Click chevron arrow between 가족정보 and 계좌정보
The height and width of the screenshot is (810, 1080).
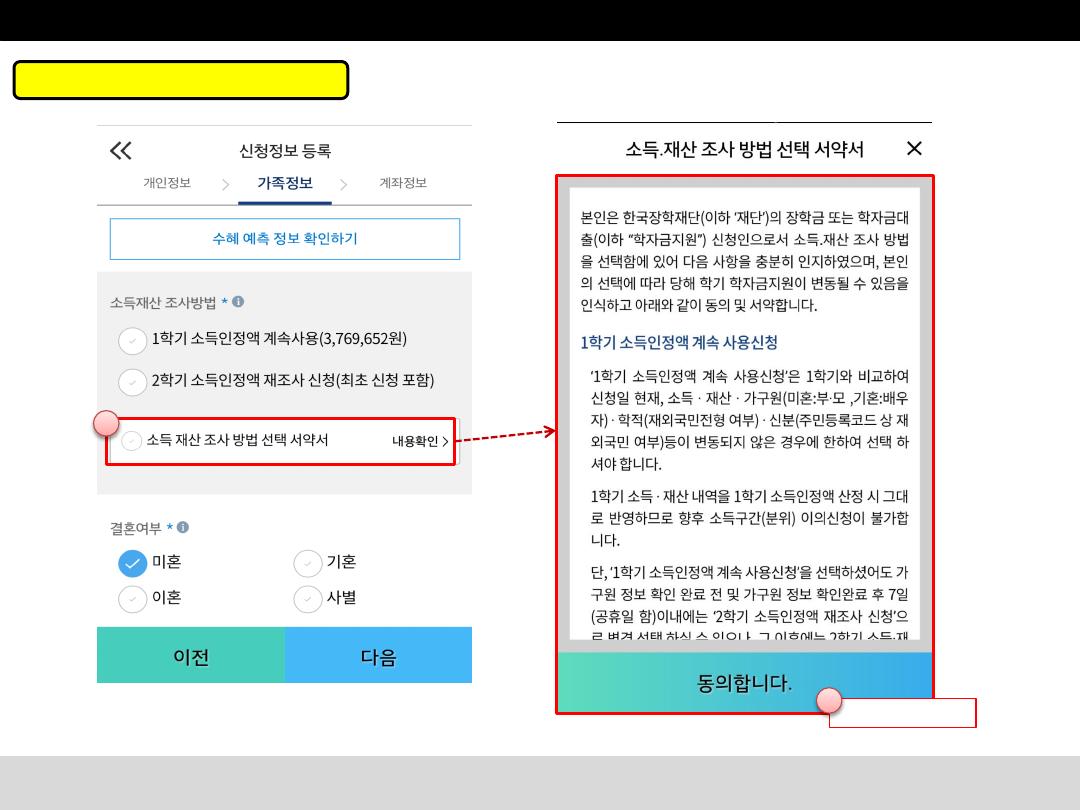click(343, 184)
